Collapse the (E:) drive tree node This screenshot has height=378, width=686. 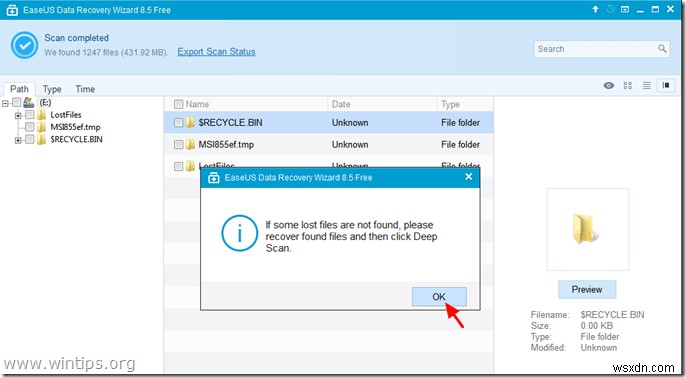pos(5,104)
